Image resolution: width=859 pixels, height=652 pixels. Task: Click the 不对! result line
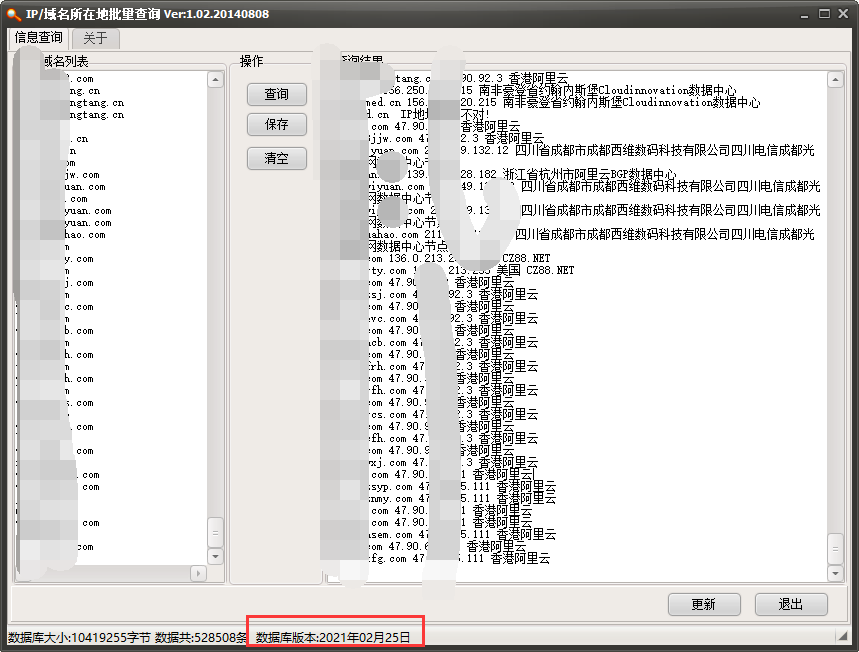coord(428,115)
